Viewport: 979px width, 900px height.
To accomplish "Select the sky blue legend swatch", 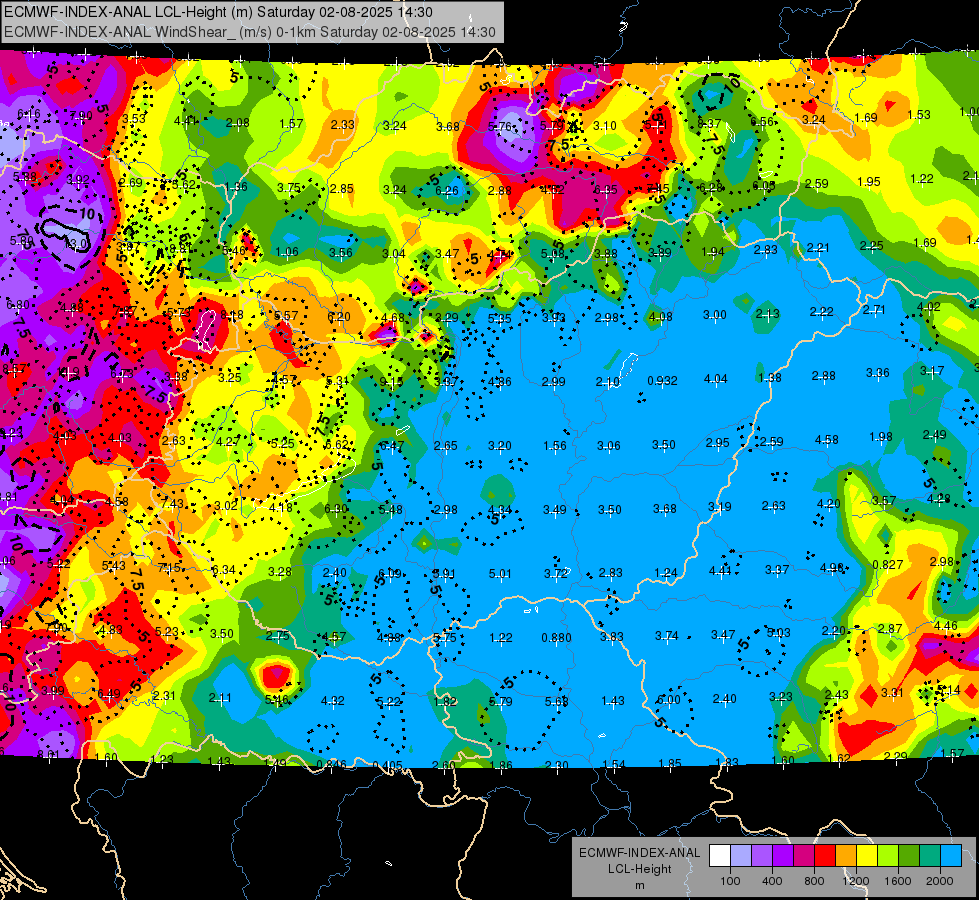I will click(951, 856).
